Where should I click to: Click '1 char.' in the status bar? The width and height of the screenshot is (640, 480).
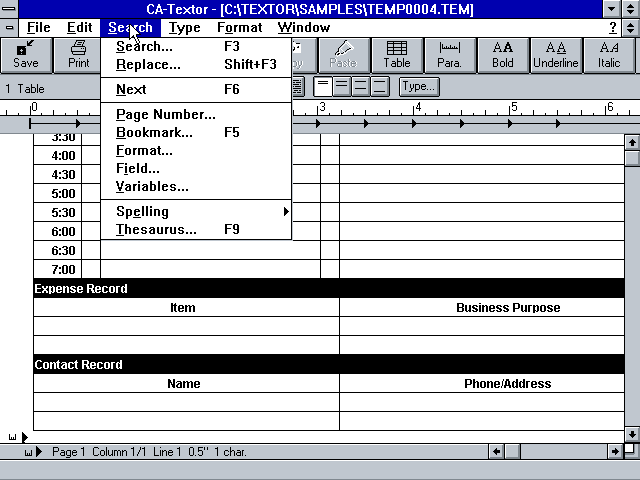[x=230, y=452]
